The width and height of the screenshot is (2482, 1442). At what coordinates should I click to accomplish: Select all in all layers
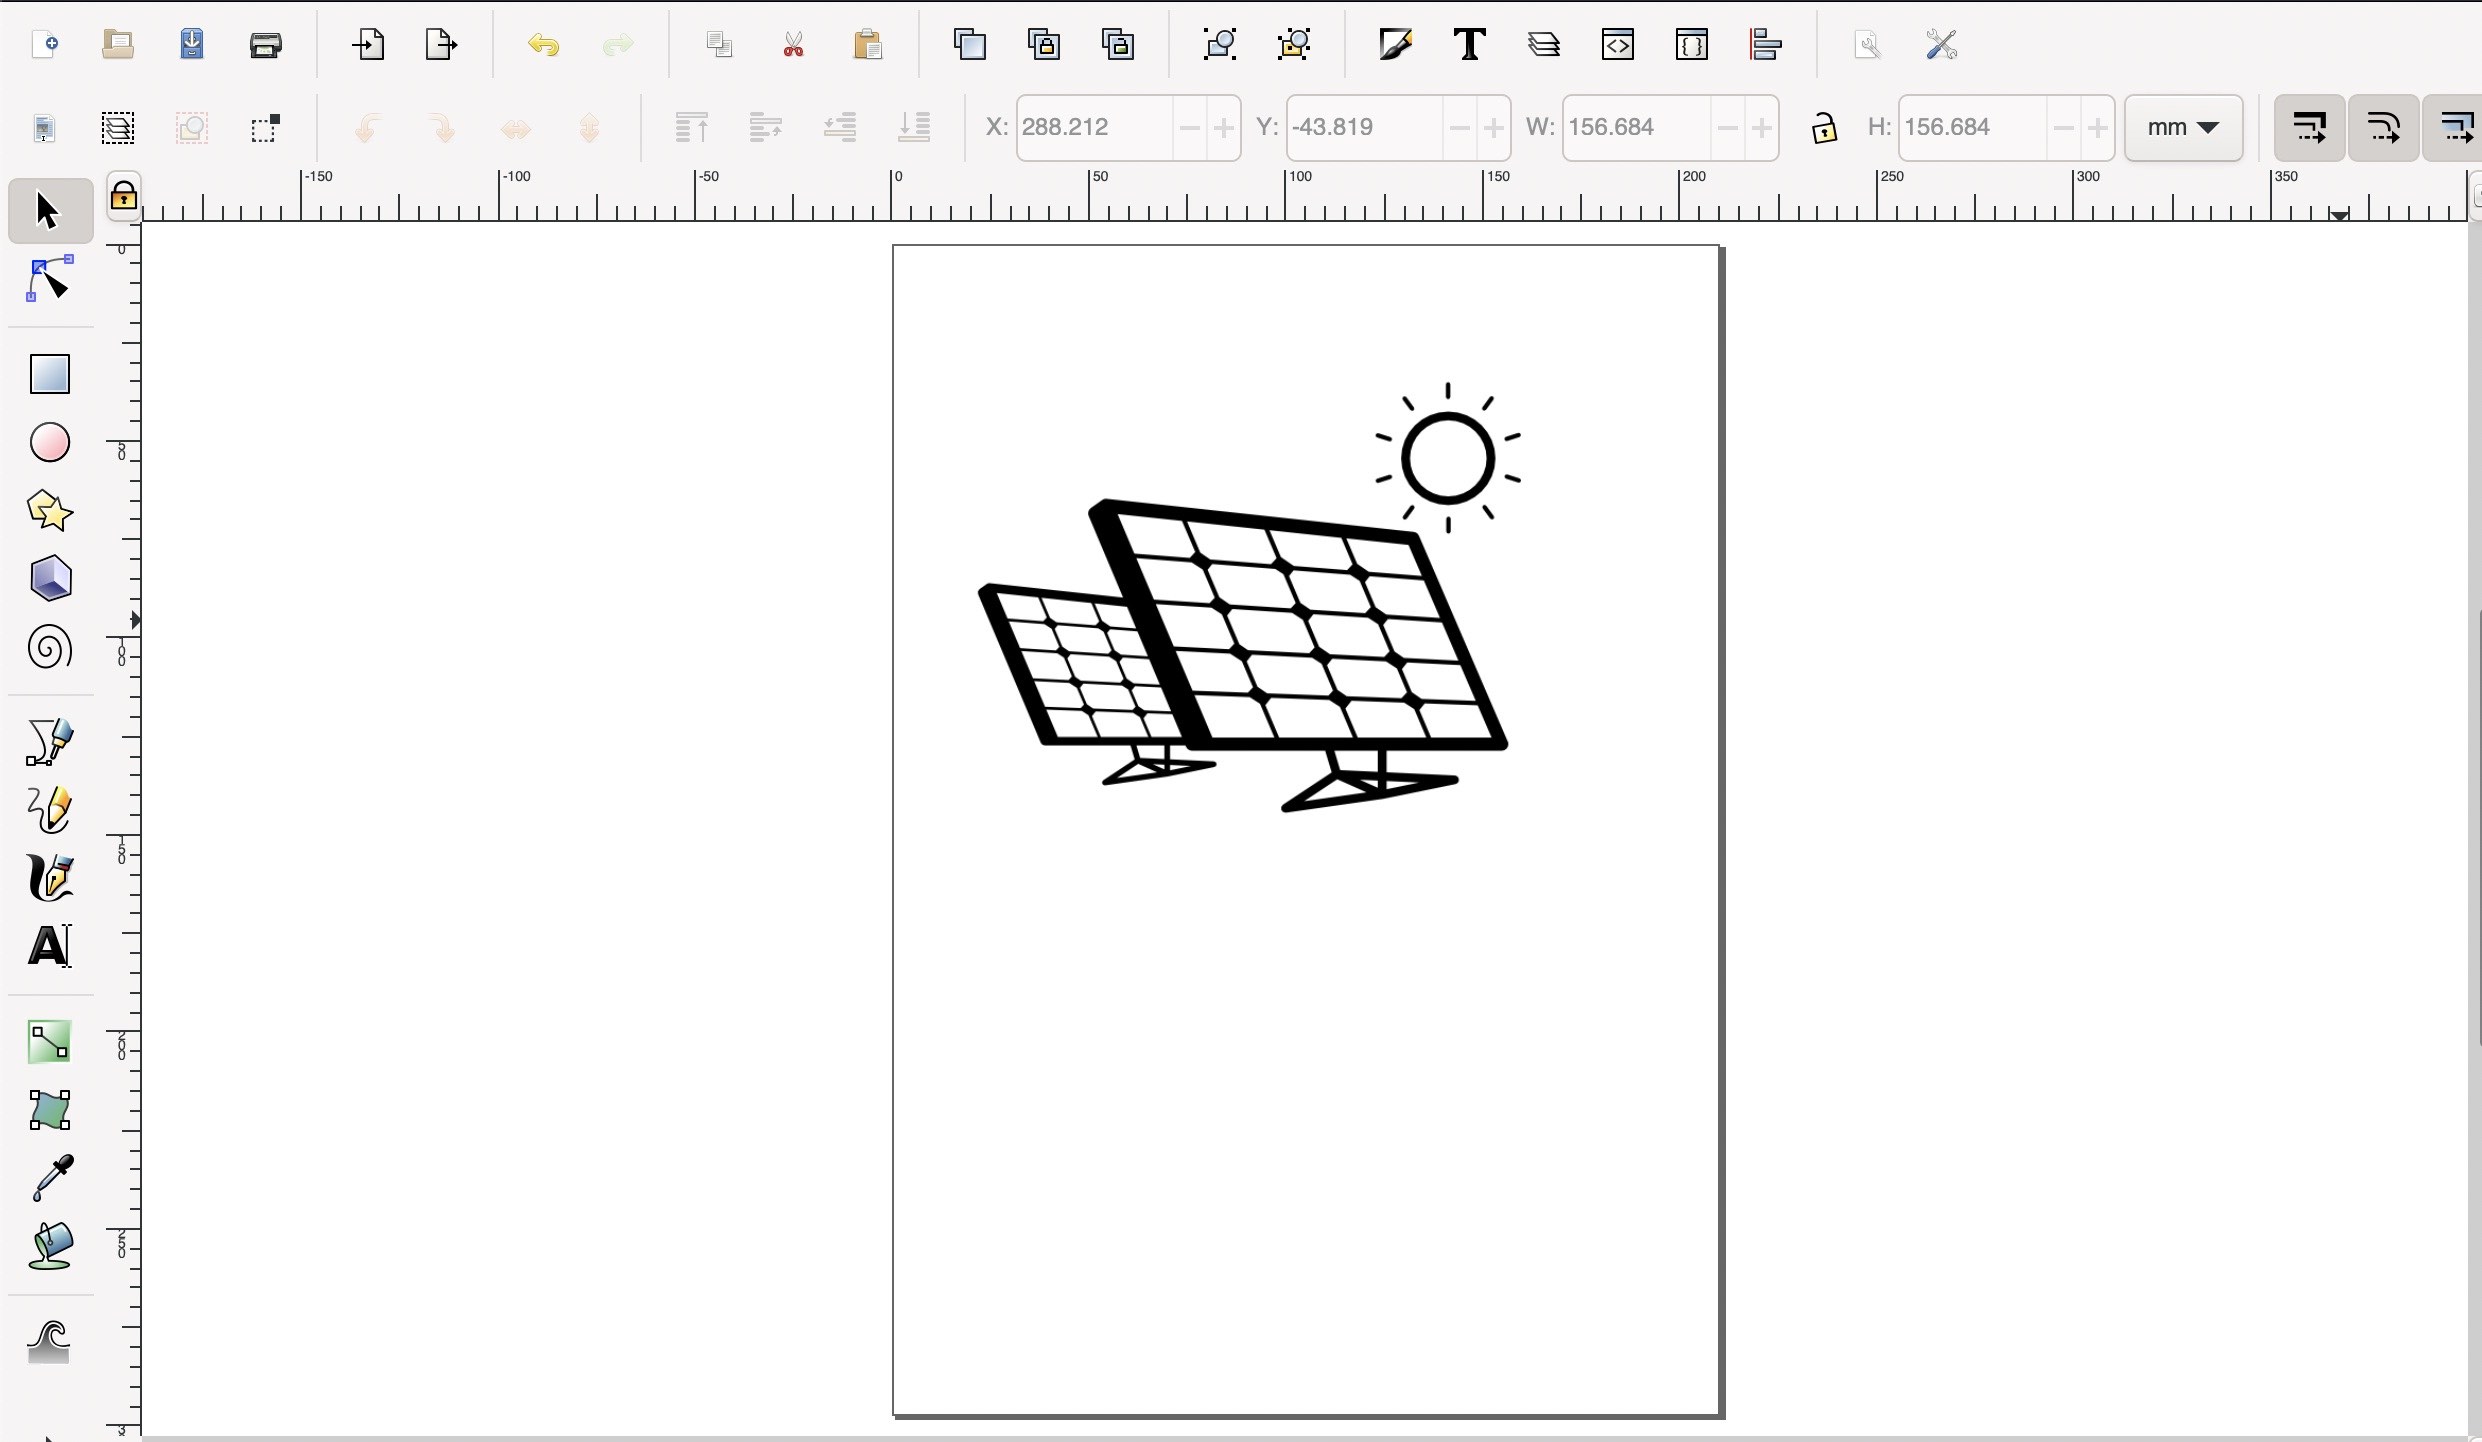tap(118, 128)
